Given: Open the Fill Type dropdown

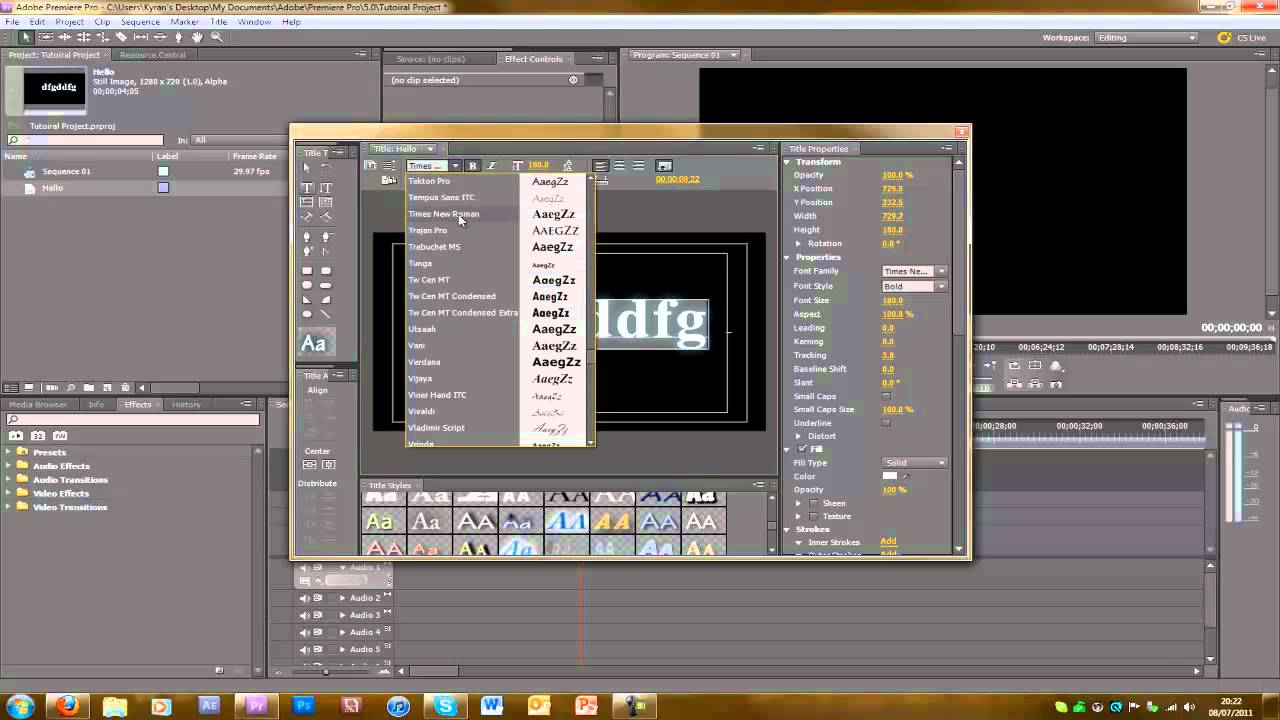Looking at the screenshot, I should [x=914, y=463].
